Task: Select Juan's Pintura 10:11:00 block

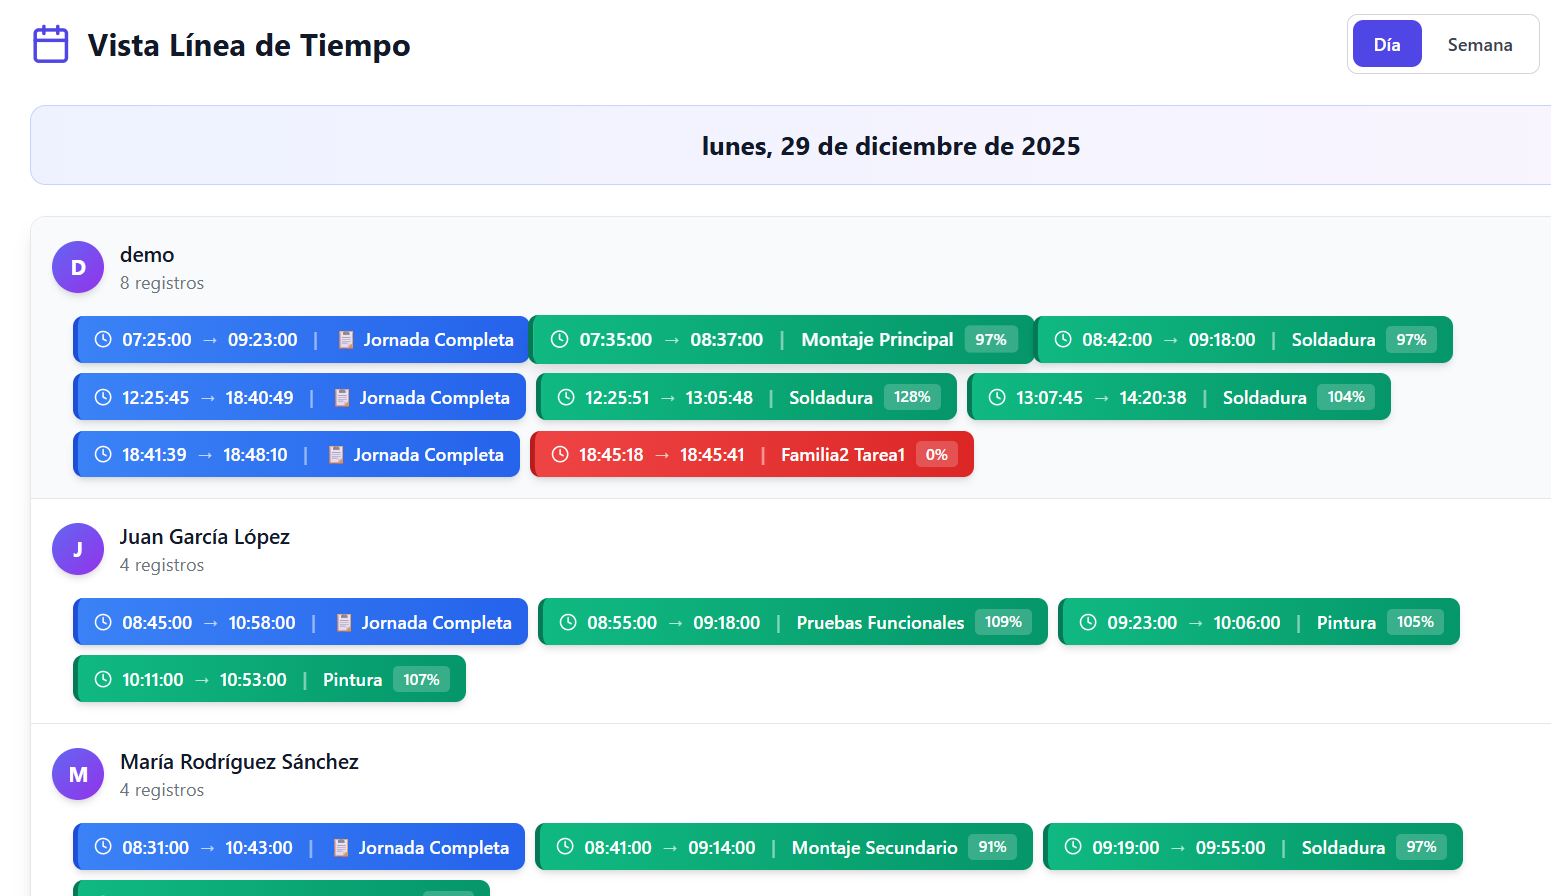Action: (x=269, y=680)
